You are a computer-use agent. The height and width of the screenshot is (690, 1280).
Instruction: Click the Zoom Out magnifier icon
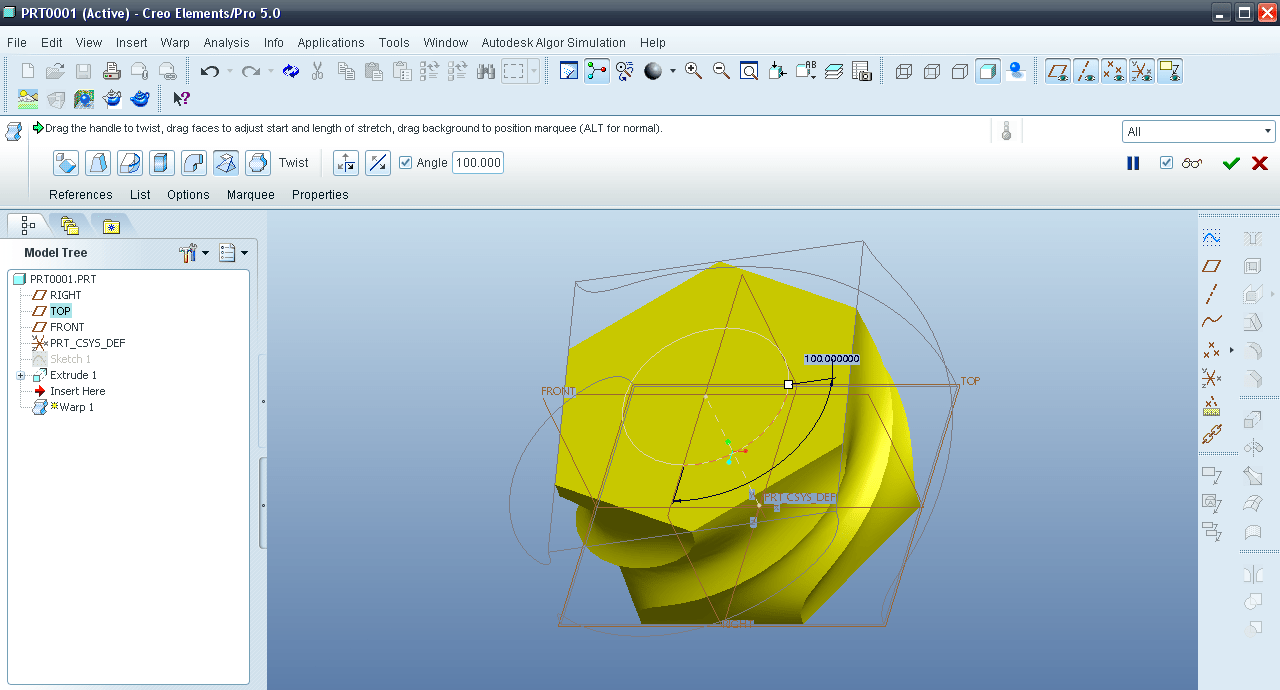[721, 71]
